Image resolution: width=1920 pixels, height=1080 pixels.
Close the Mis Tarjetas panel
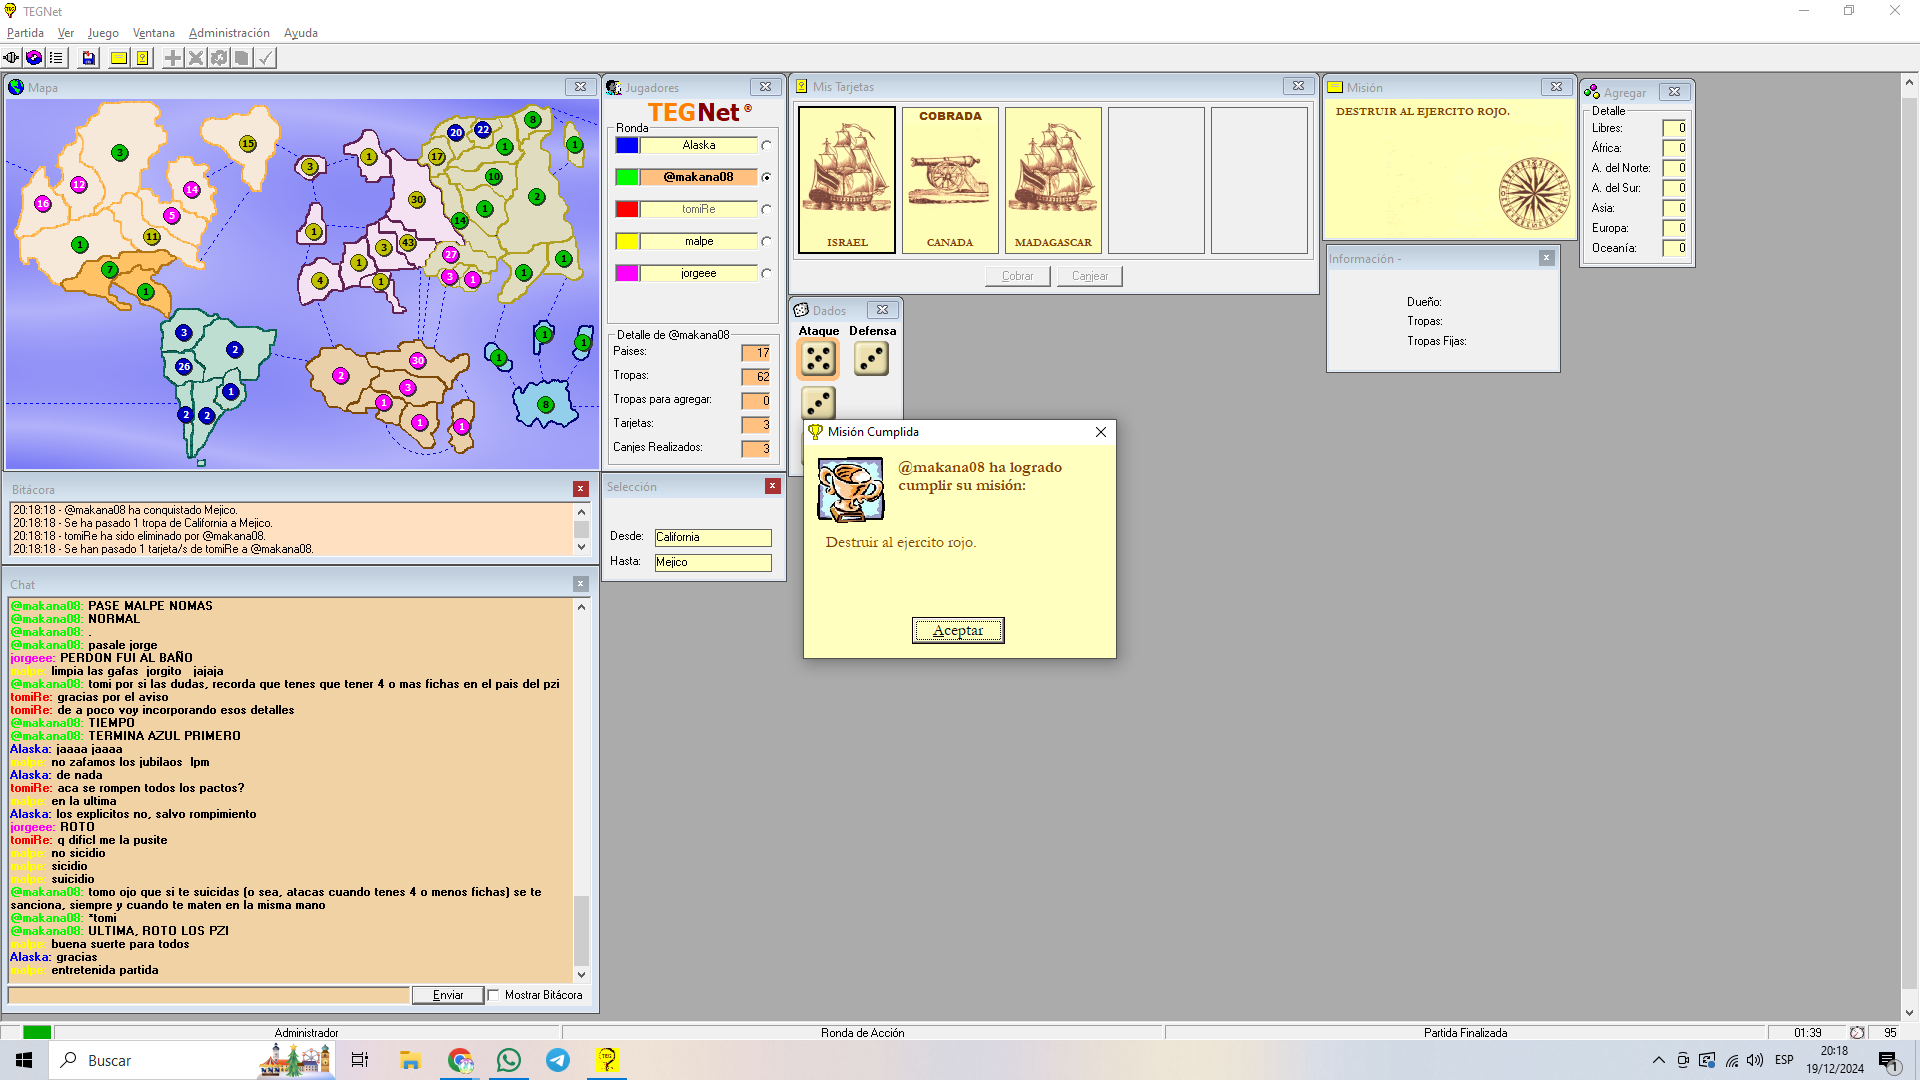(1298, 86)
